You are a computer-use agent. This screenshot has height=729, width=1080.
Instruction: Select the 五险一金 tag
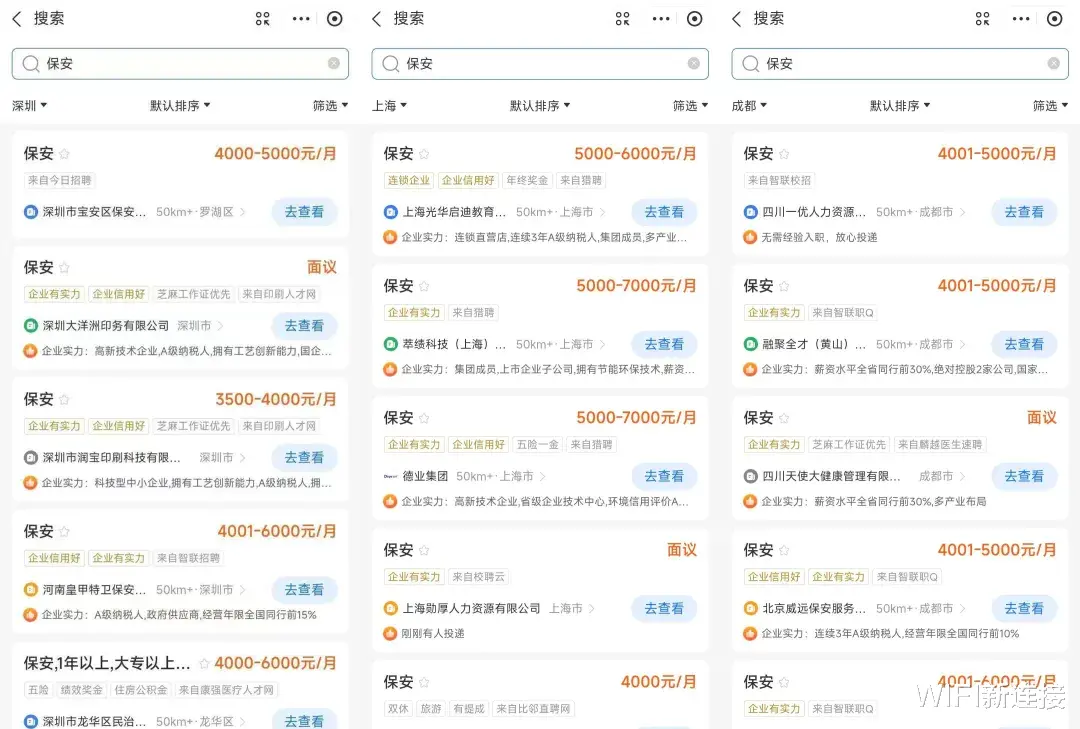[x=537, y=444]
